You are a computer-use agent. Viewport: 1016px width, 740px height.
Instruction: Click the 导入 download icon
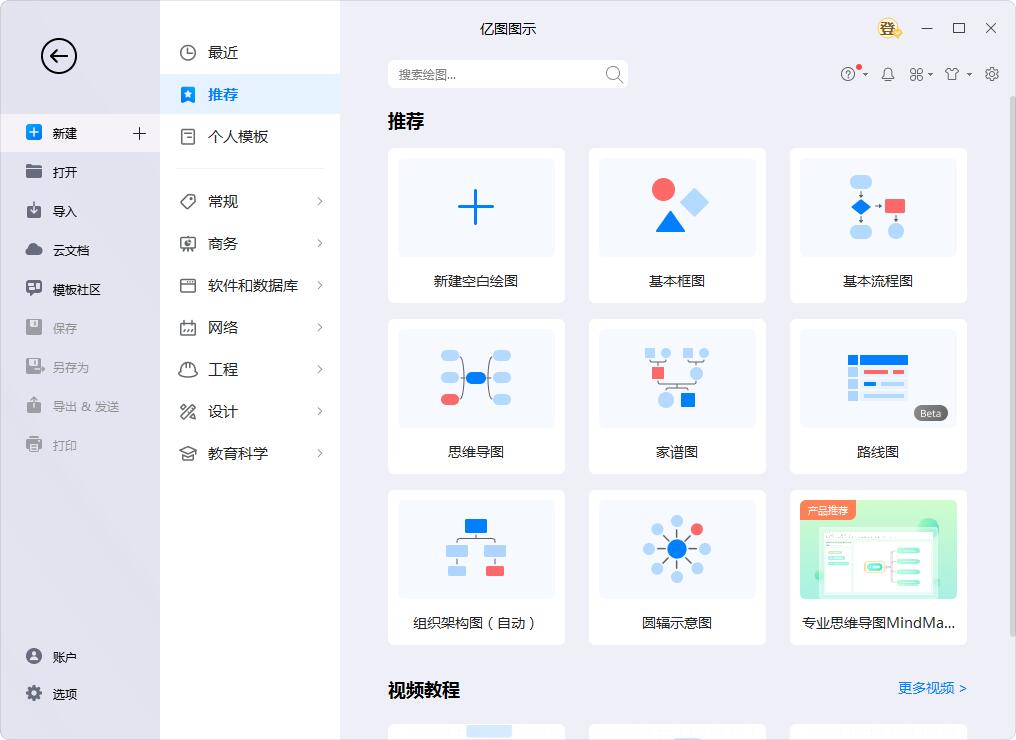pos(34,210)
